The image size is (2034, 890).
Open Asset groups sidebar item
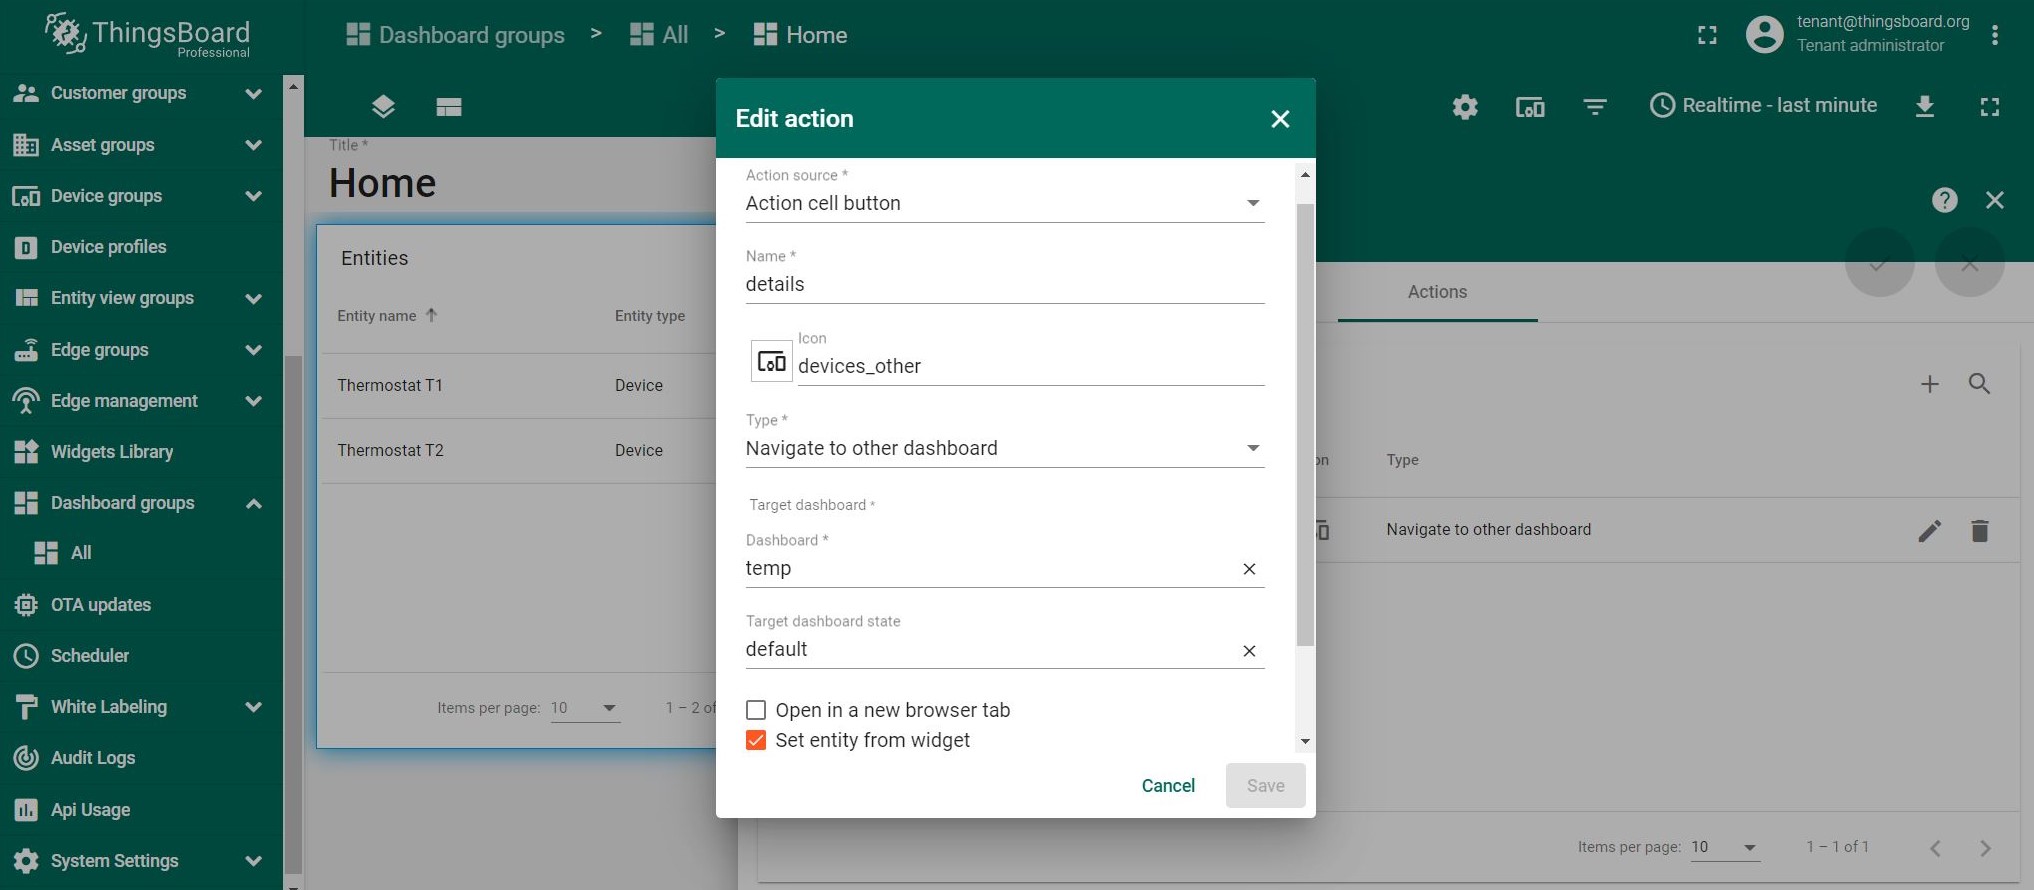tap(102, 145)
